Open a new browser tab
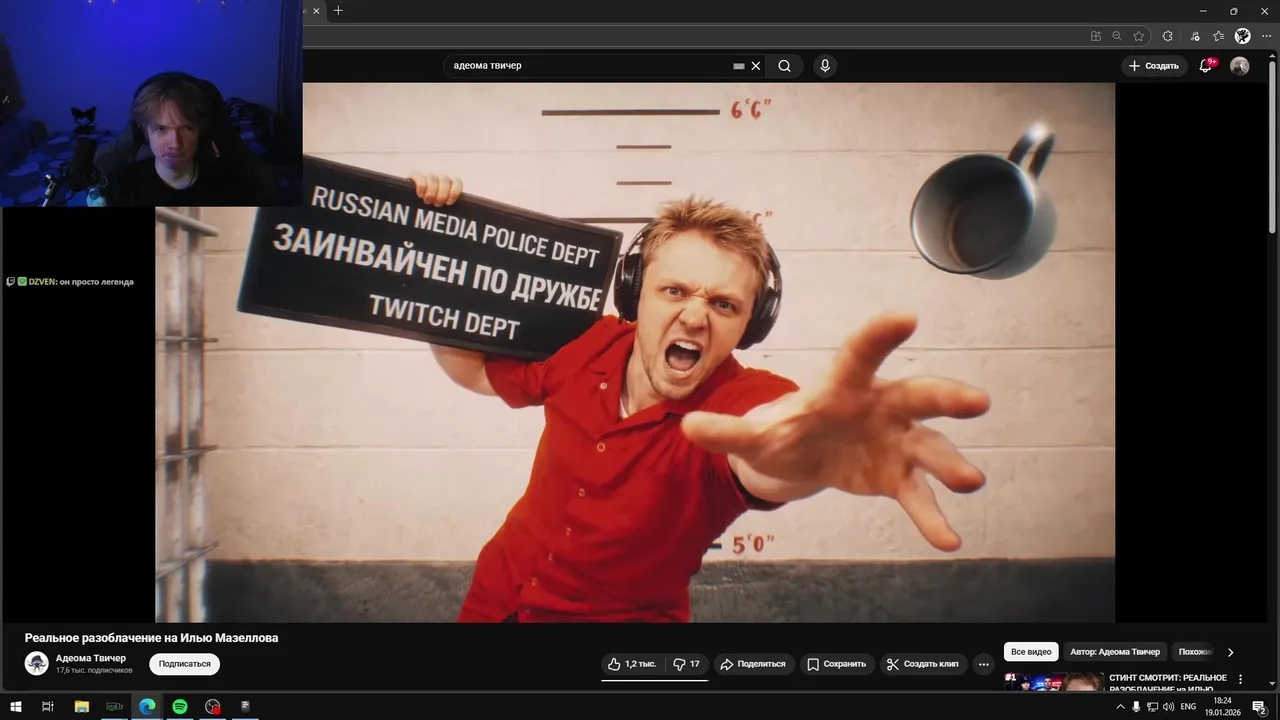The height and width of the screenshot is (720, 1280). 338,11
